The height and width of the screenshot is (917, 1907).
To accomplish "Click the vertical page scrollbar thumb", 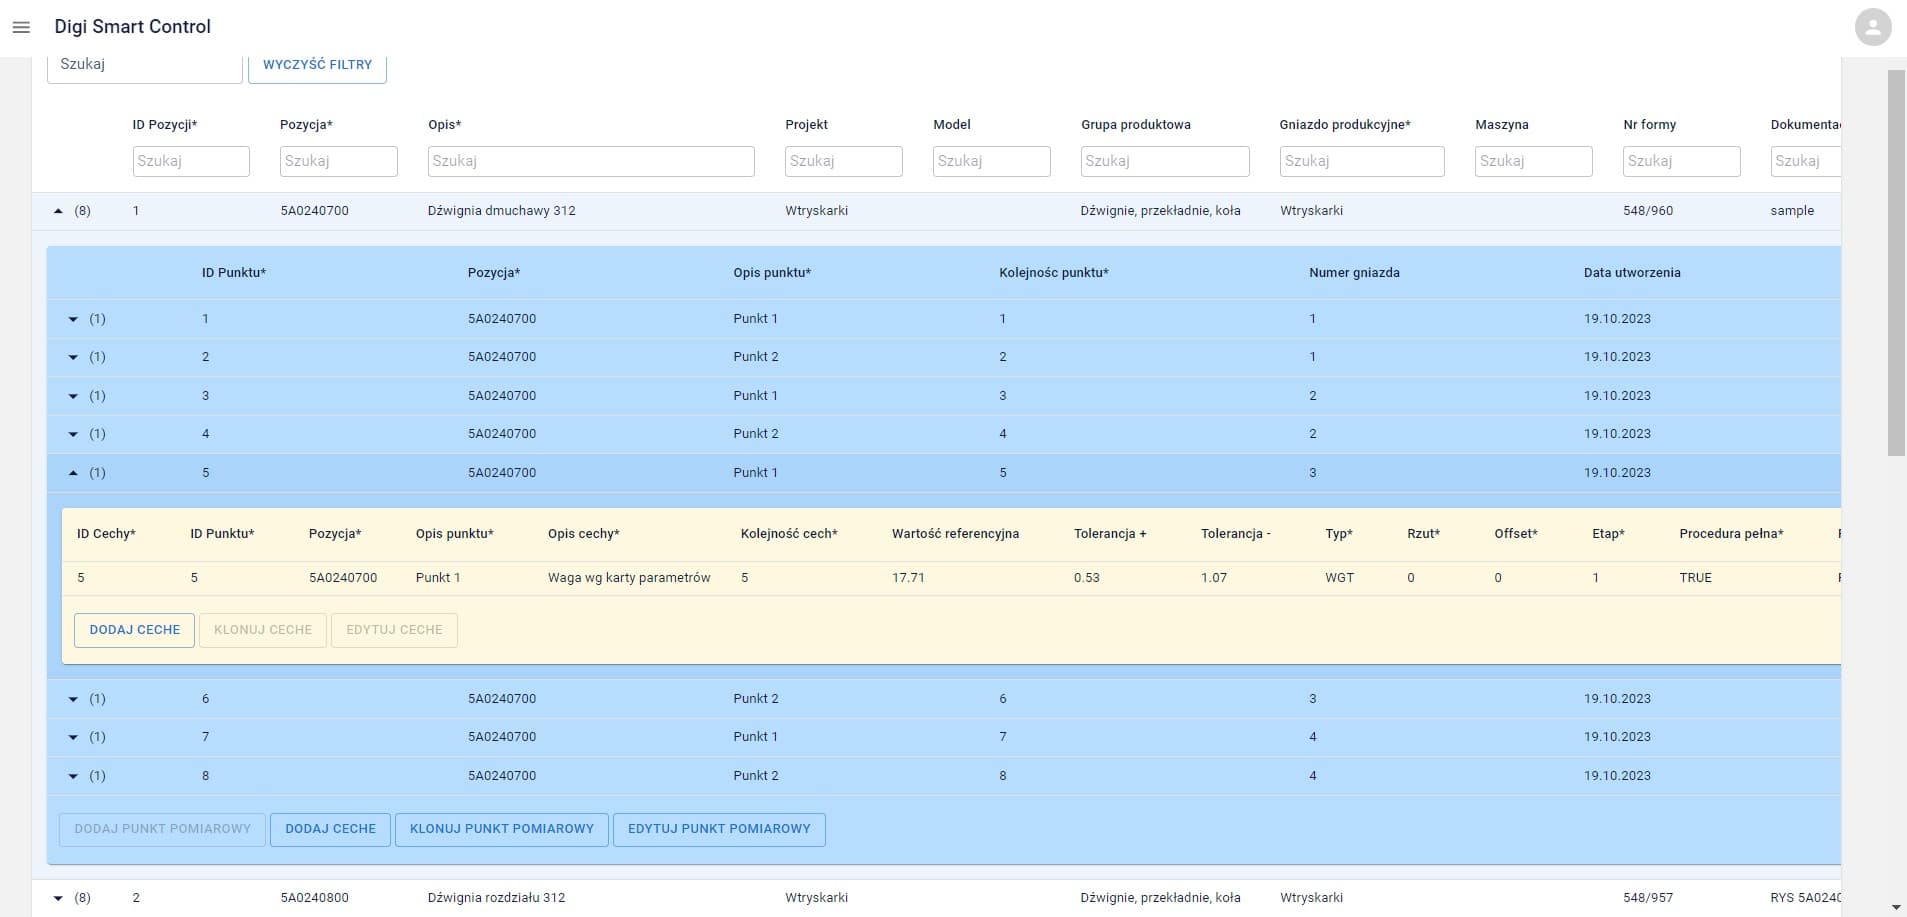I will (1896, 263).
